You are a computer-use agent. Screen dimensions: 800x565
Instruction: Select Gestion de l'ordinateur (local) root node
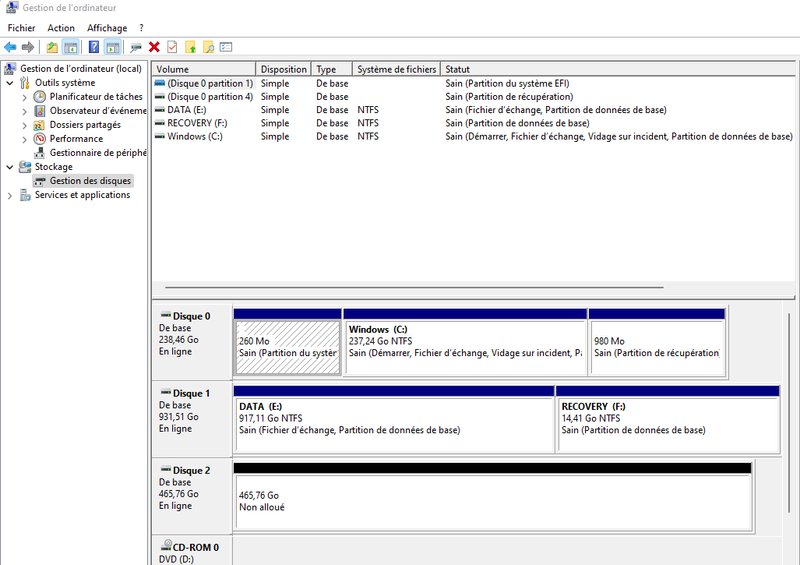[81, 68]
